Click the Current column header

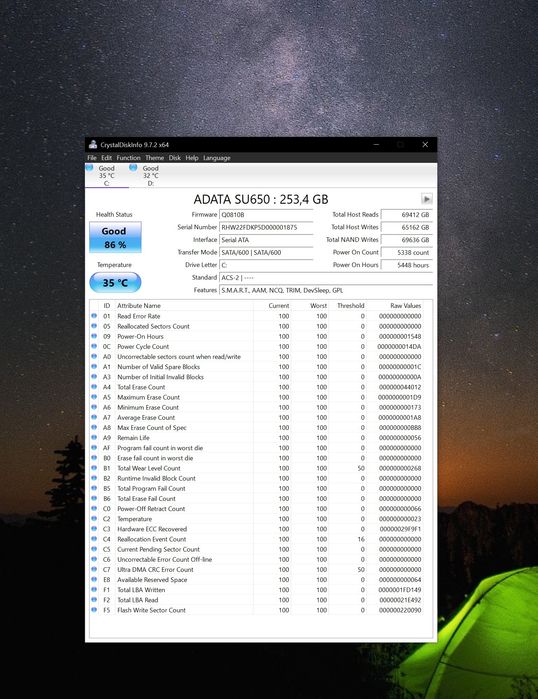pos(279,305)
